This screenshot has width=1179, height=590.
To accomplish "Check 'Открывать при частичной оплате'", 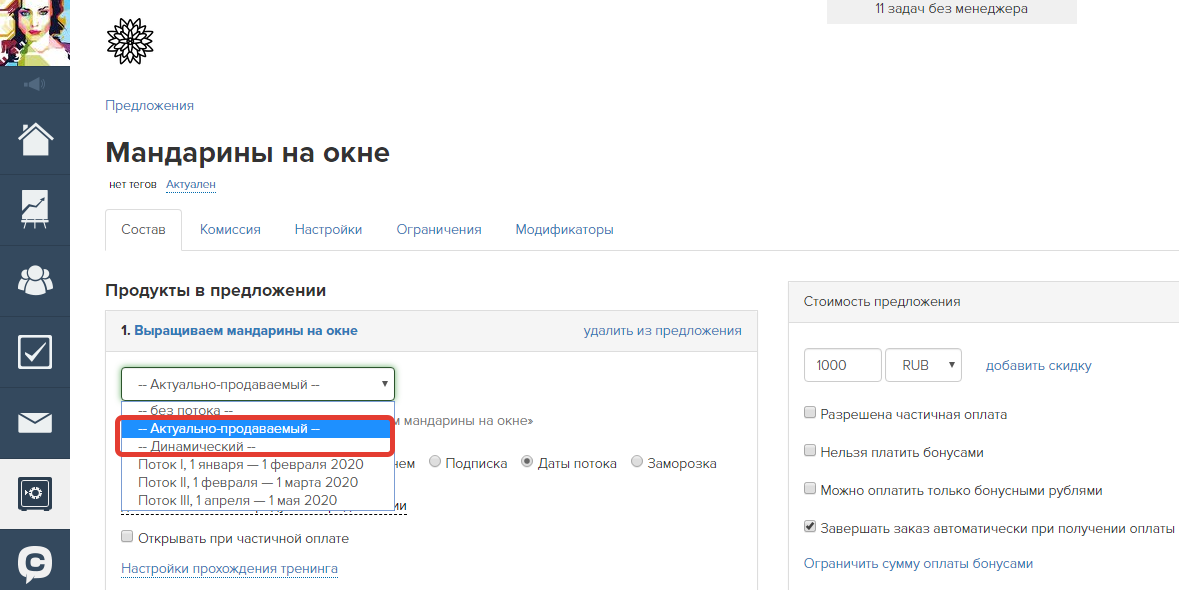I will coord(127,537).
